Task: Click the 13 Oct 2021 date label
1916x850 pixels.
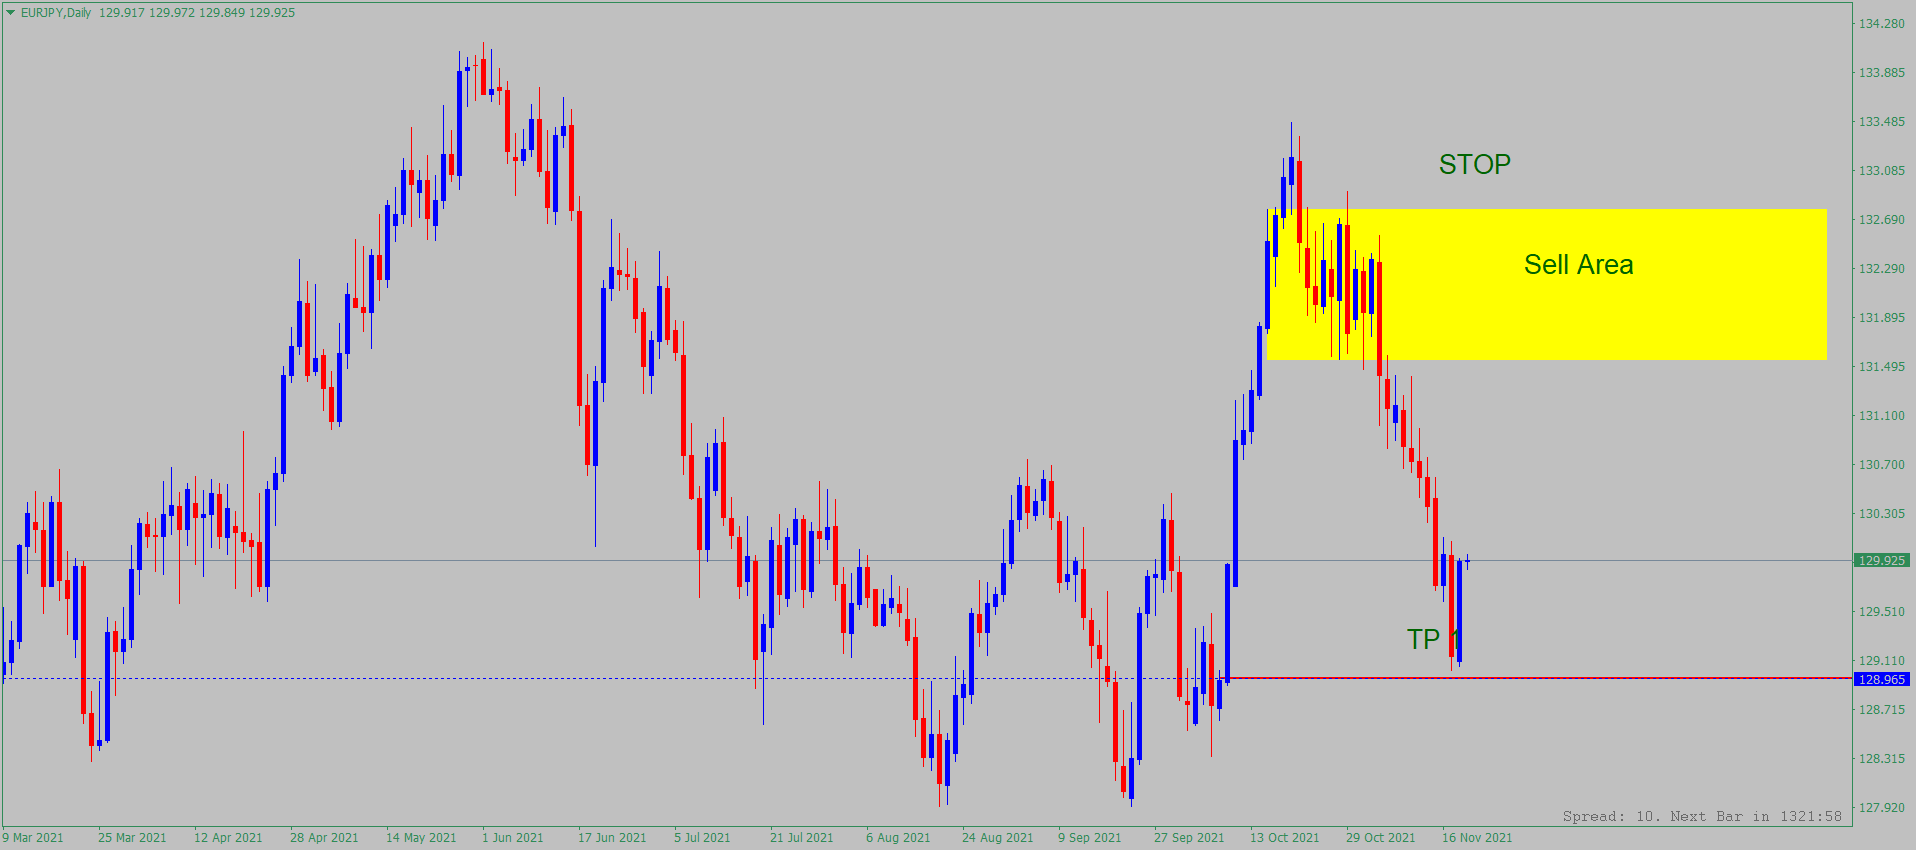Action: click(x=1284, y=838)
